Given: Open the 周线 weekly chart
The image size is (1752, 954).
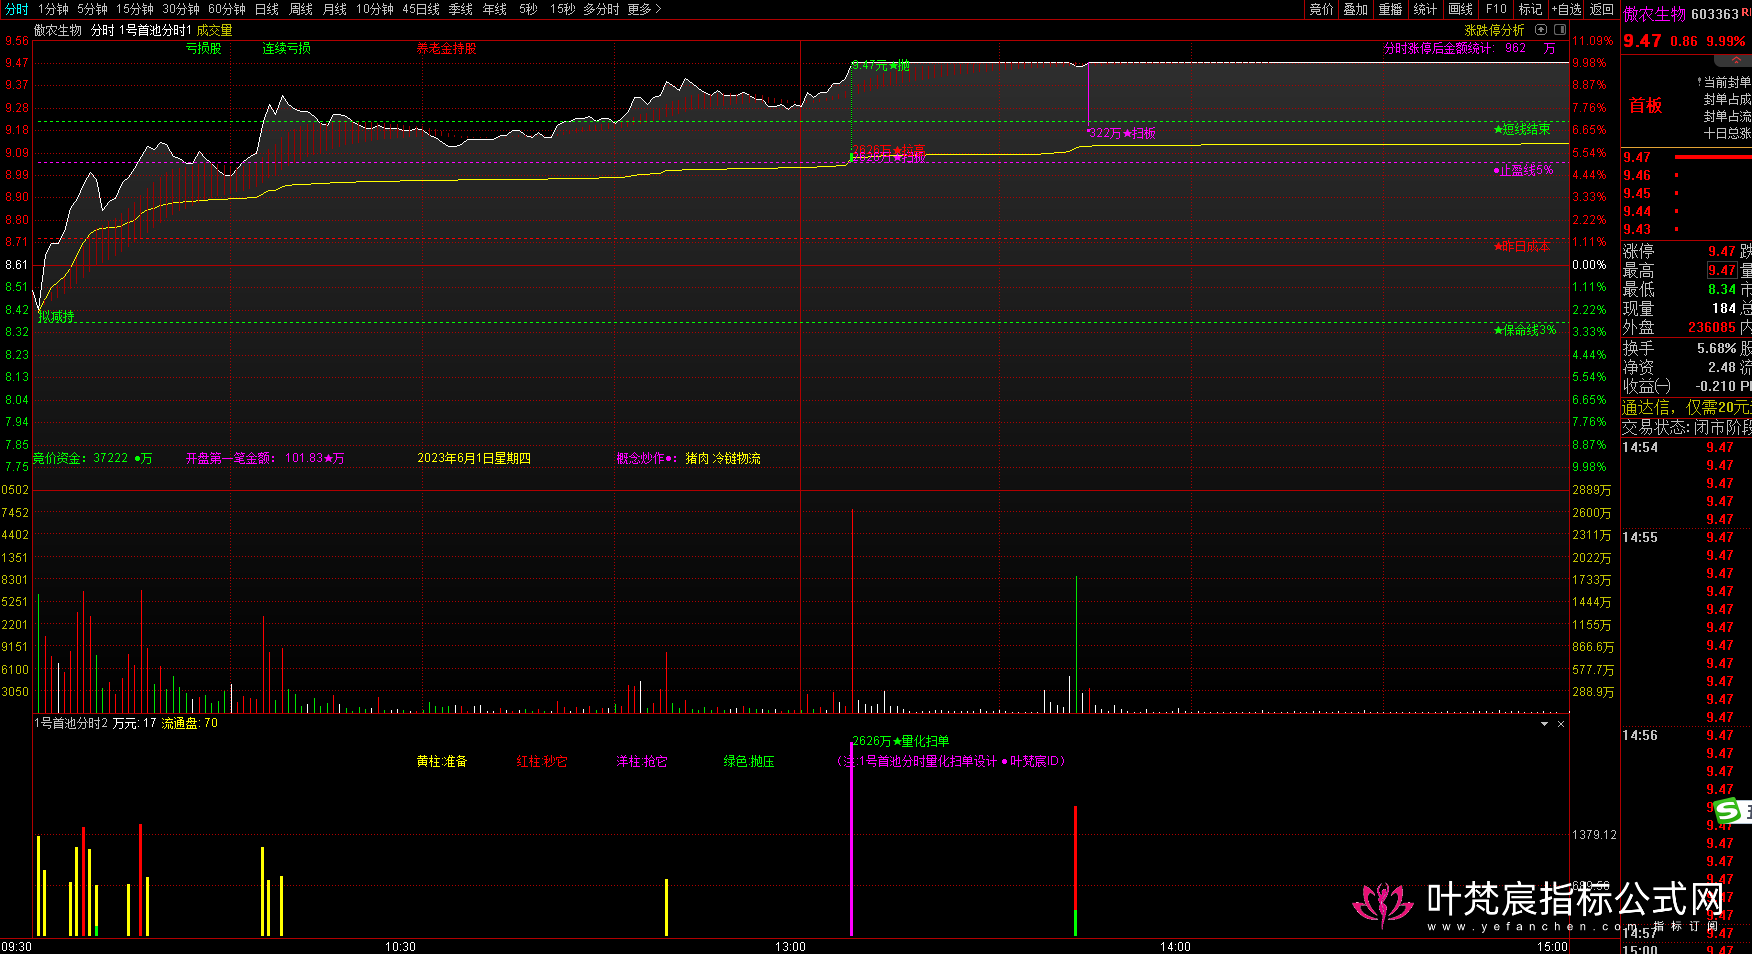Looking at the screenshot, I should coord(301,9).
